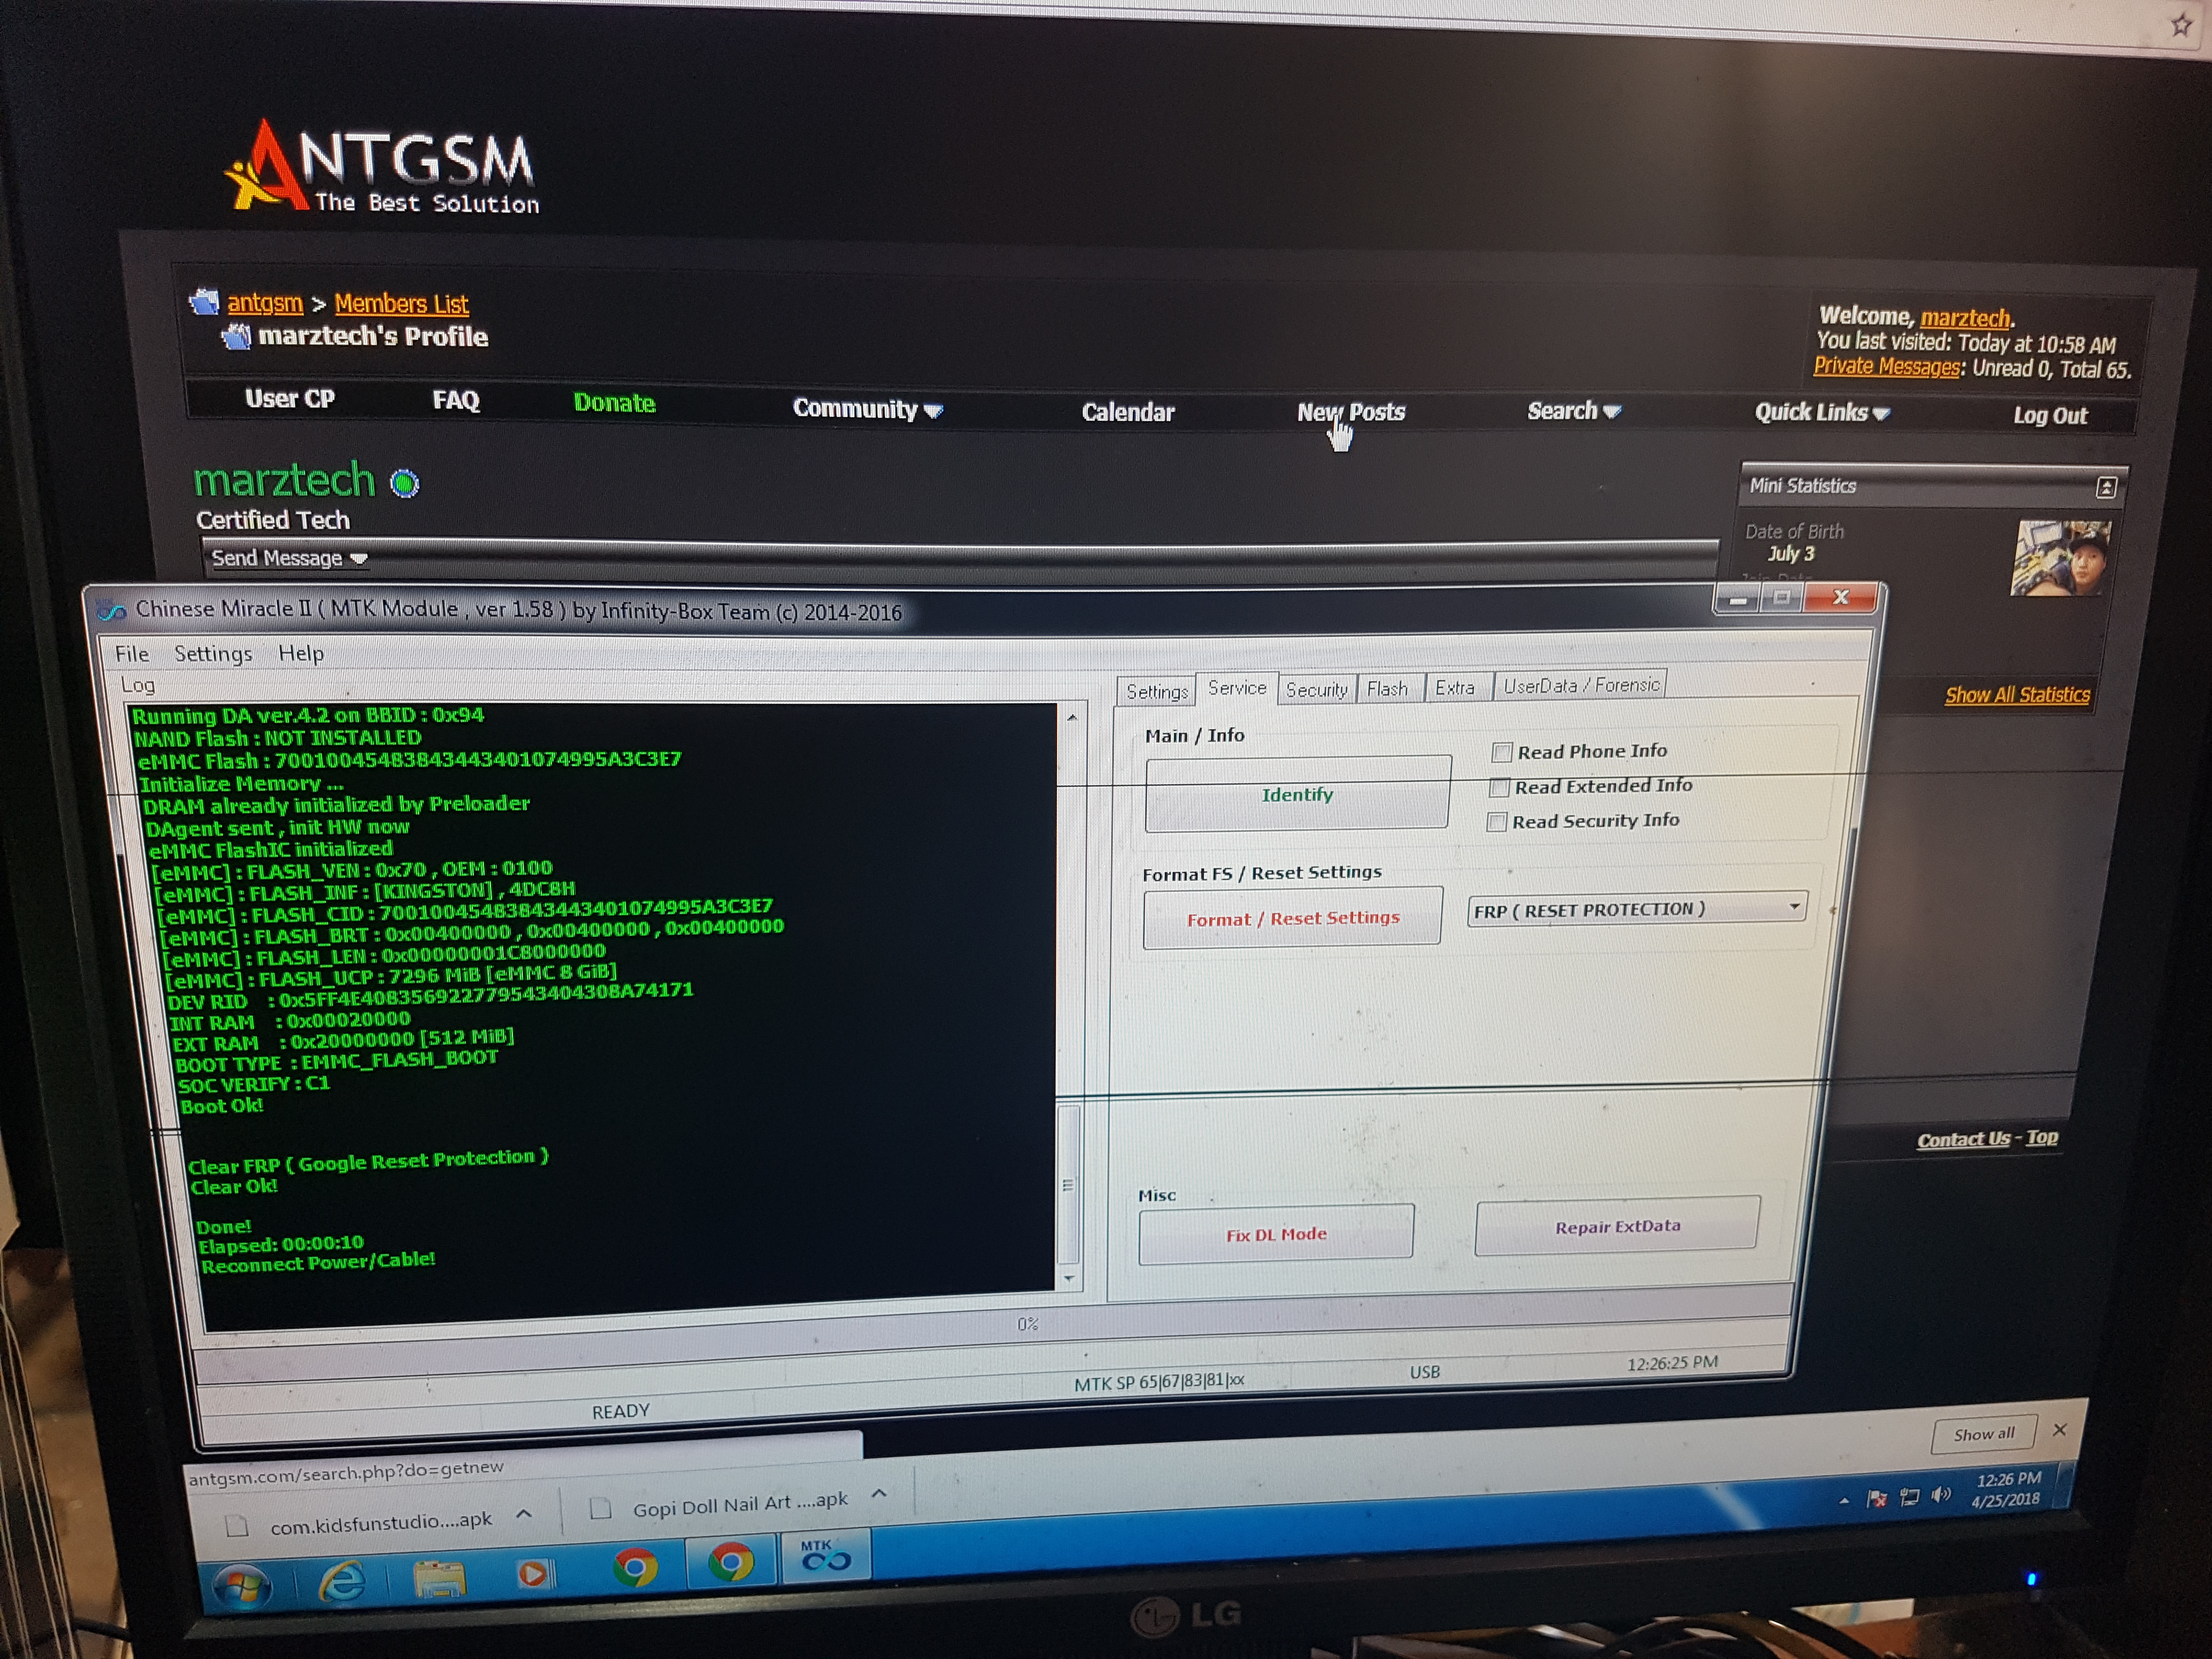Click the Contact Us footer link
The image size is (2212, 1659).
(1962, 1140)
